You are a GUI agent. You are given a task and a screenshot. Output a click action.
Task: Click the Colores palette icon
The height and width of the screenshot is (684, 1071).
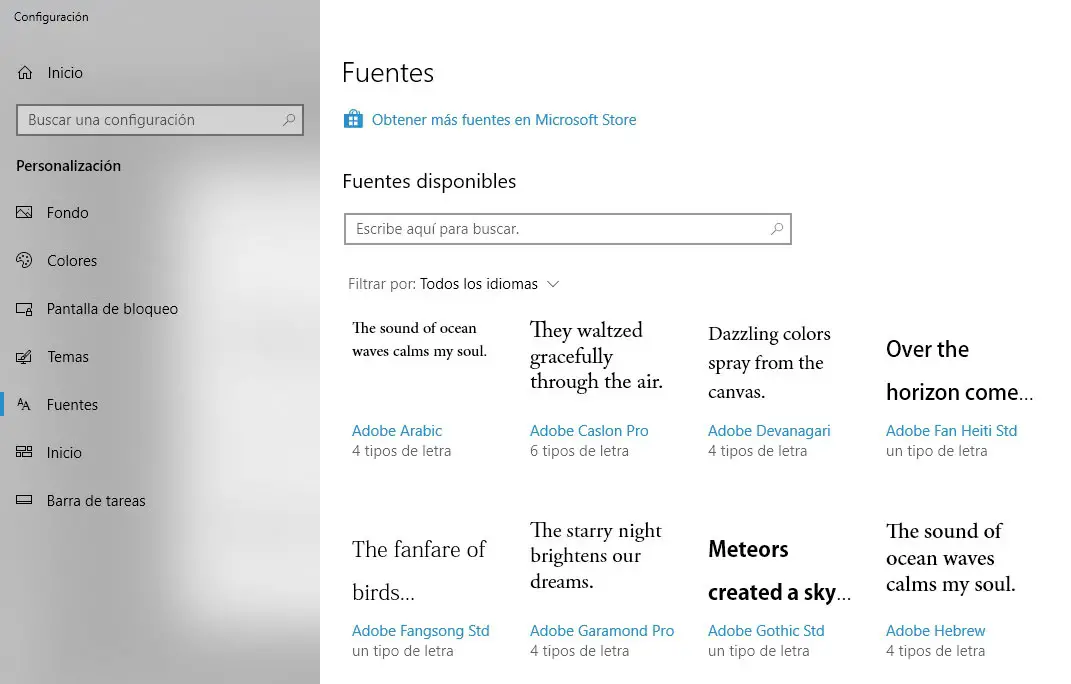coord(24,260)
